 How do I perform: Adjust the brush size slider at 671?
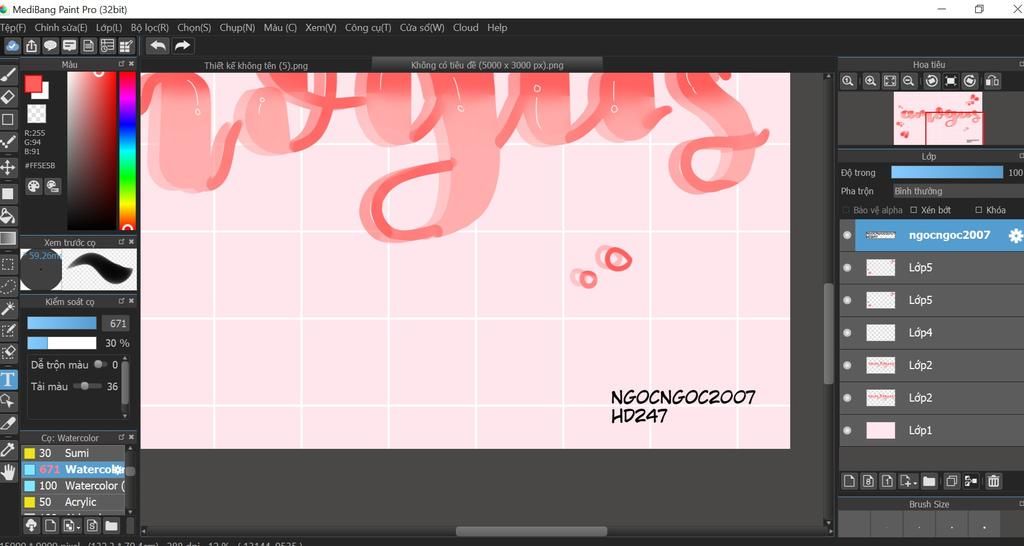pos(61,323)
